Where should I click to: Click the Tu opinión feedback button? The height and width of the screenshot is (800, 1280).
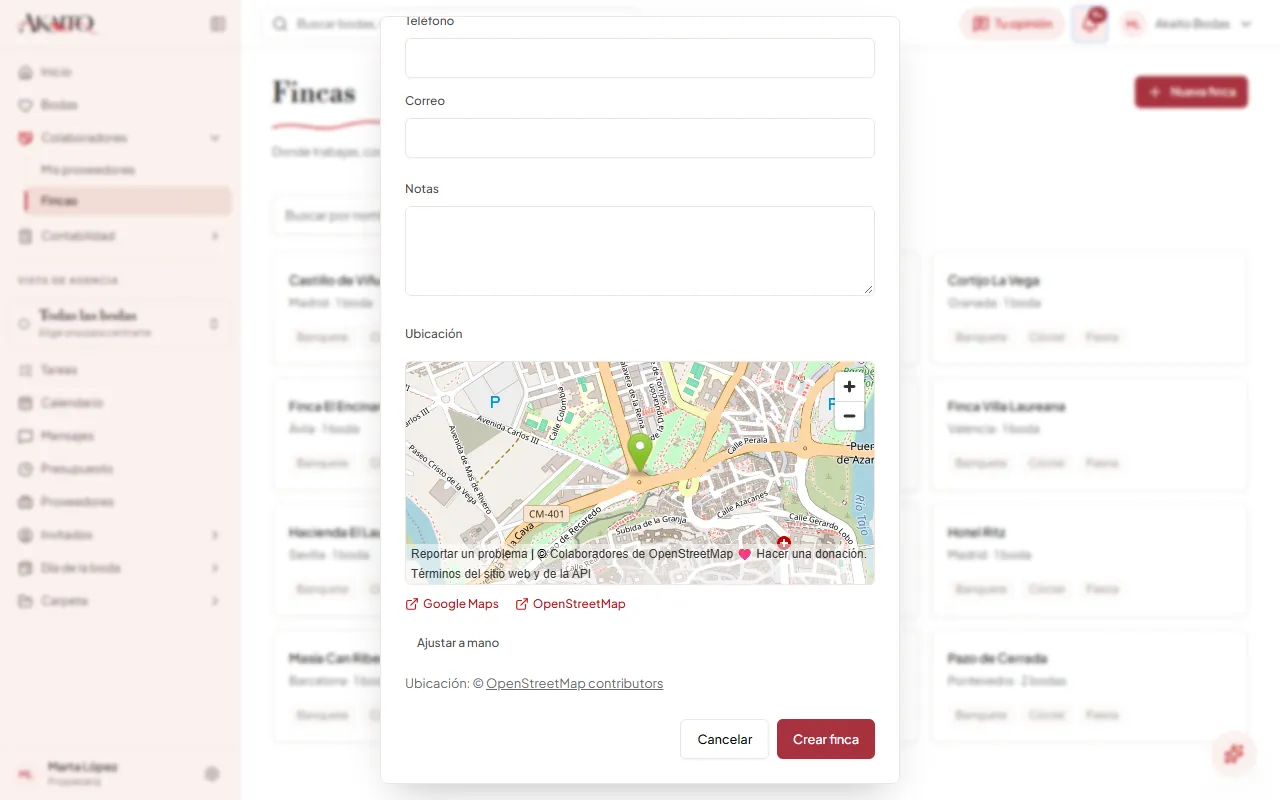1013,24
